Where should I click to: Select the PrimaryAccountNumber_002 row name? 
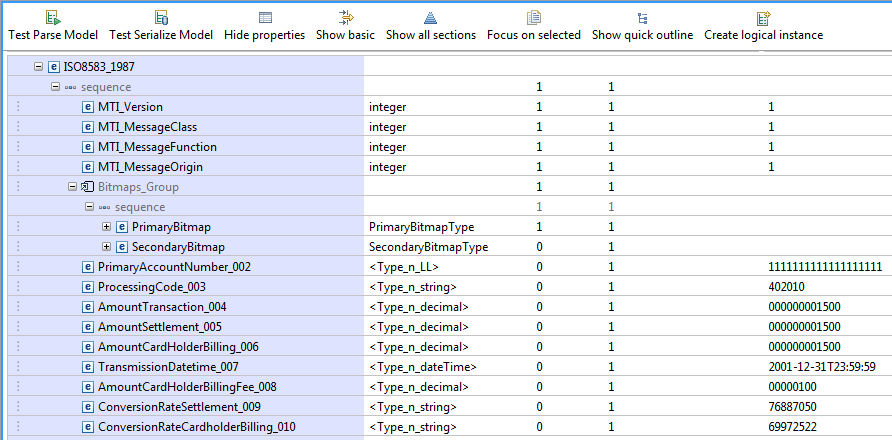pyautogui.click(x=174, y=267)
